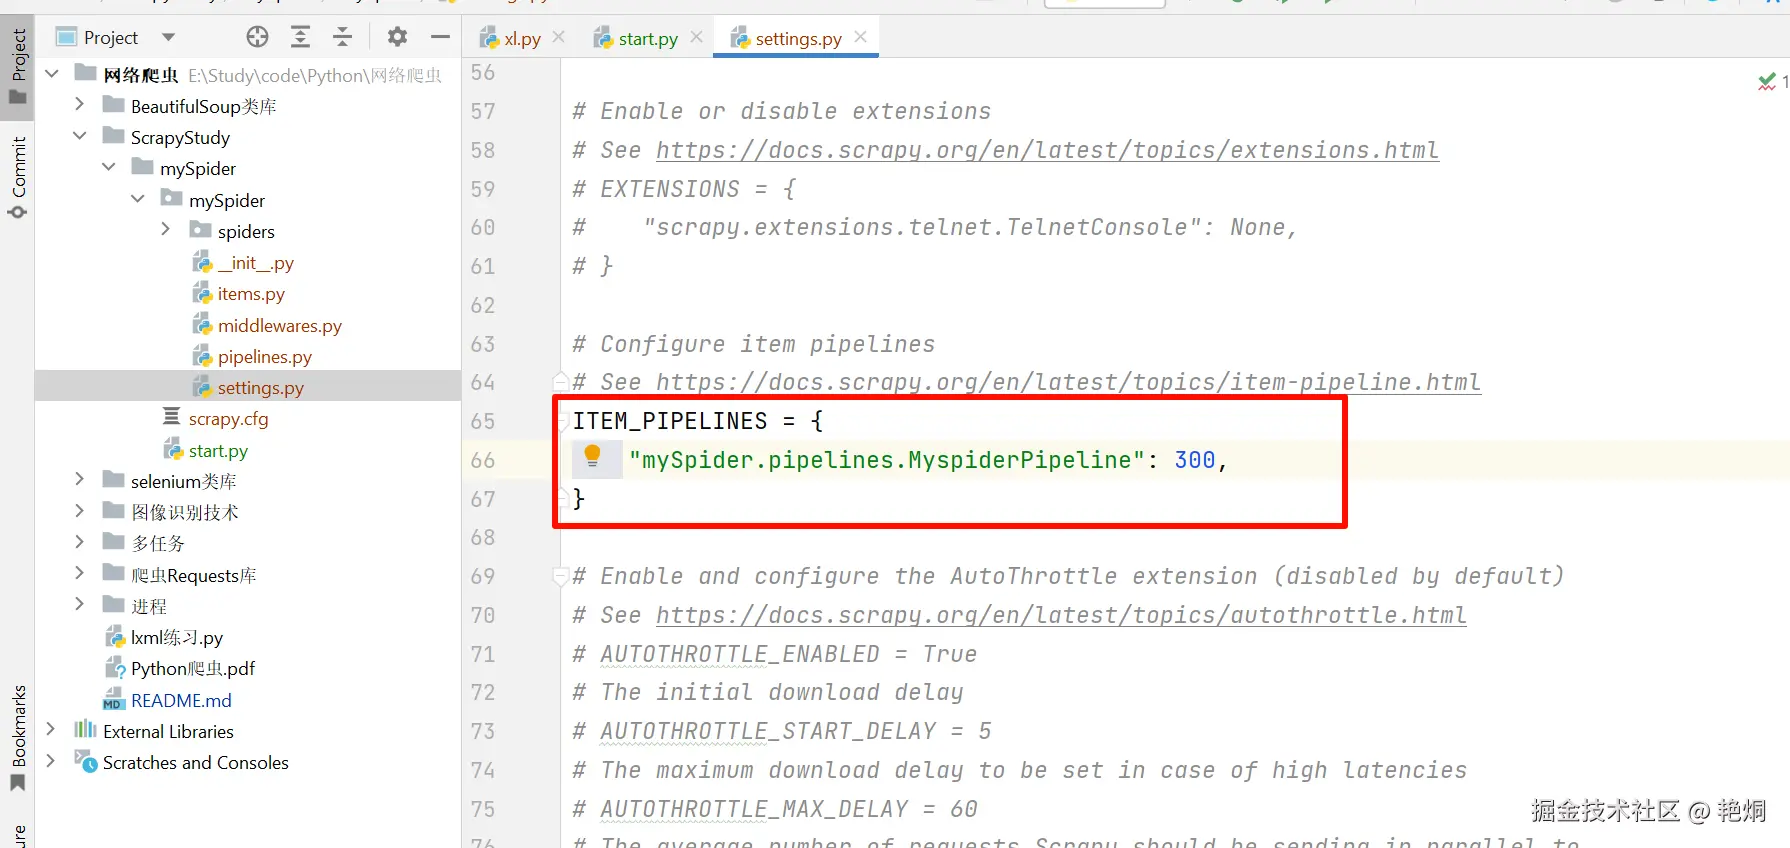Viewport: 1790px width, 848px height.
Task: Expand the 爬虫Requests库 folder
Action: 80,574
